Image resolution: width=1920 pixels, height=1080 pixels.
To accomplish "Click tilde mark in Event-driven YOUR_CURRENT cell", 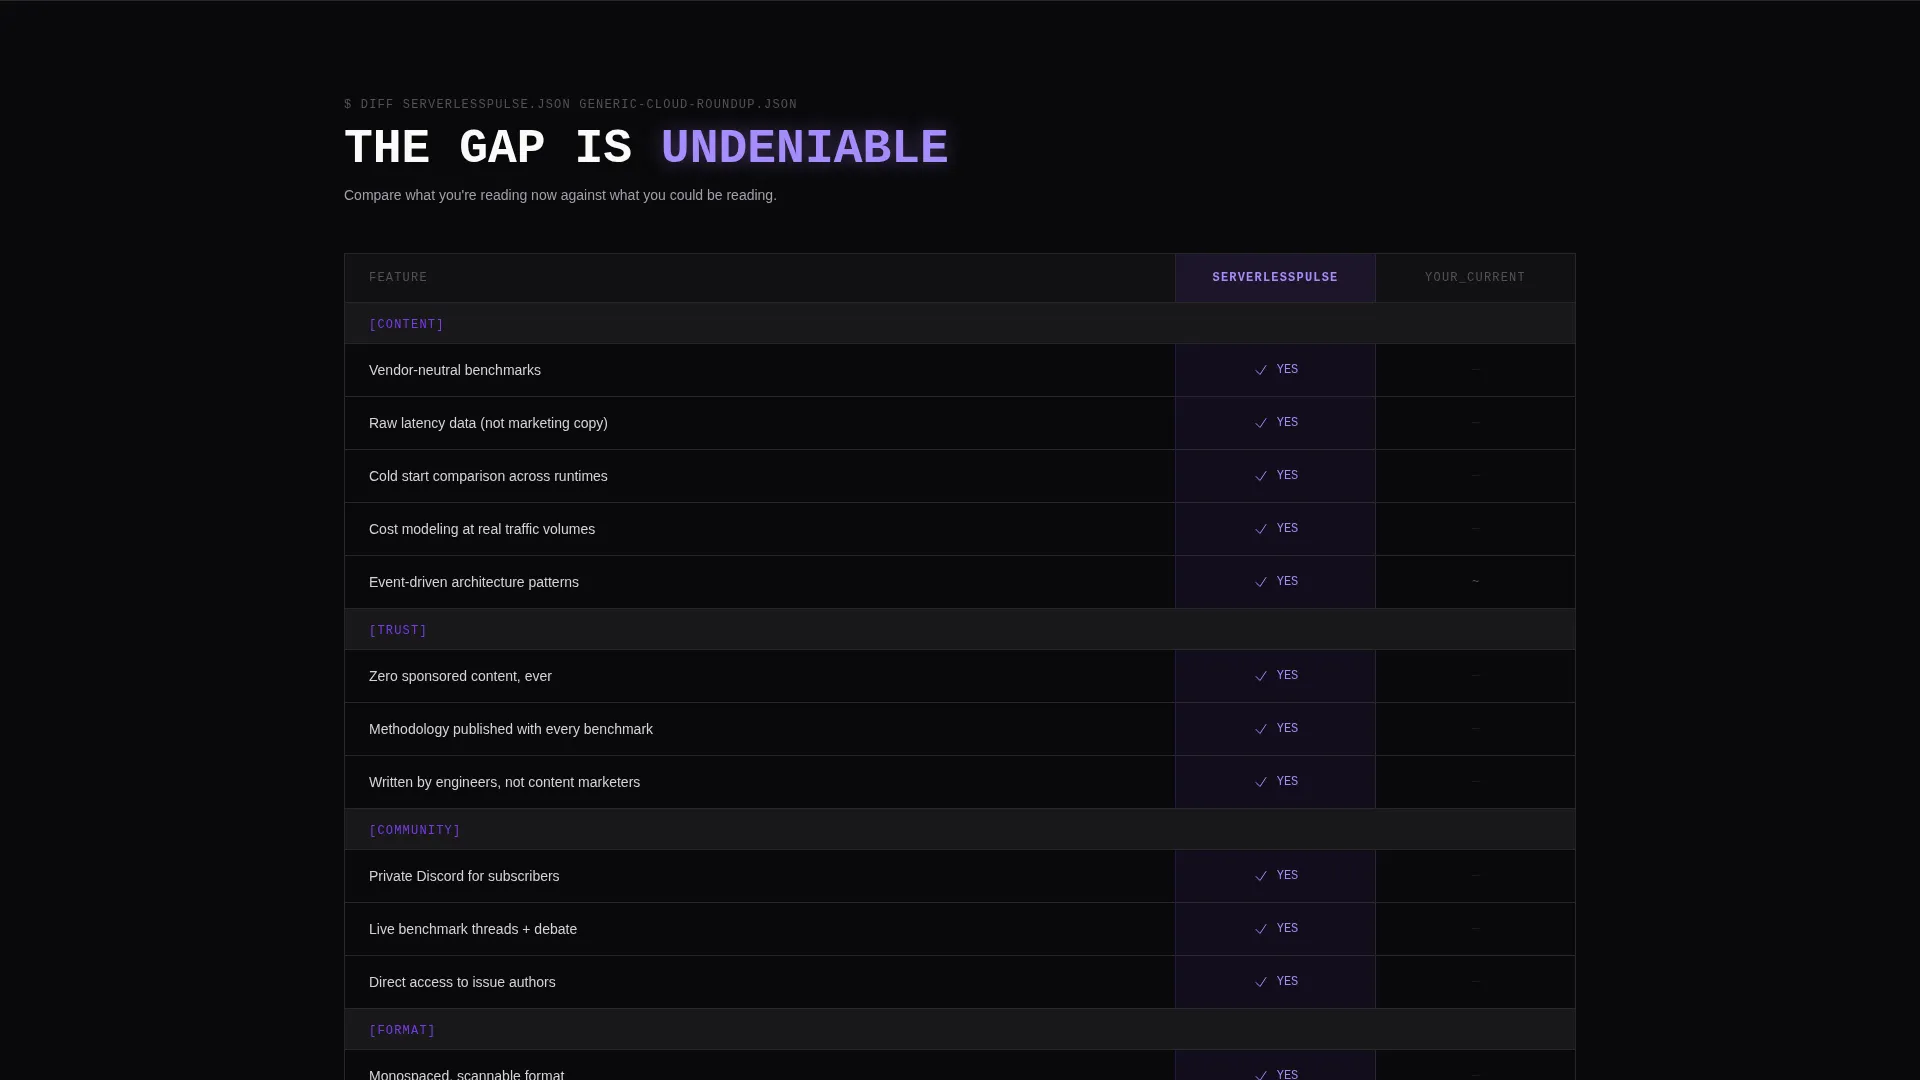I will pyautogui.click(x=1475, y=581).
